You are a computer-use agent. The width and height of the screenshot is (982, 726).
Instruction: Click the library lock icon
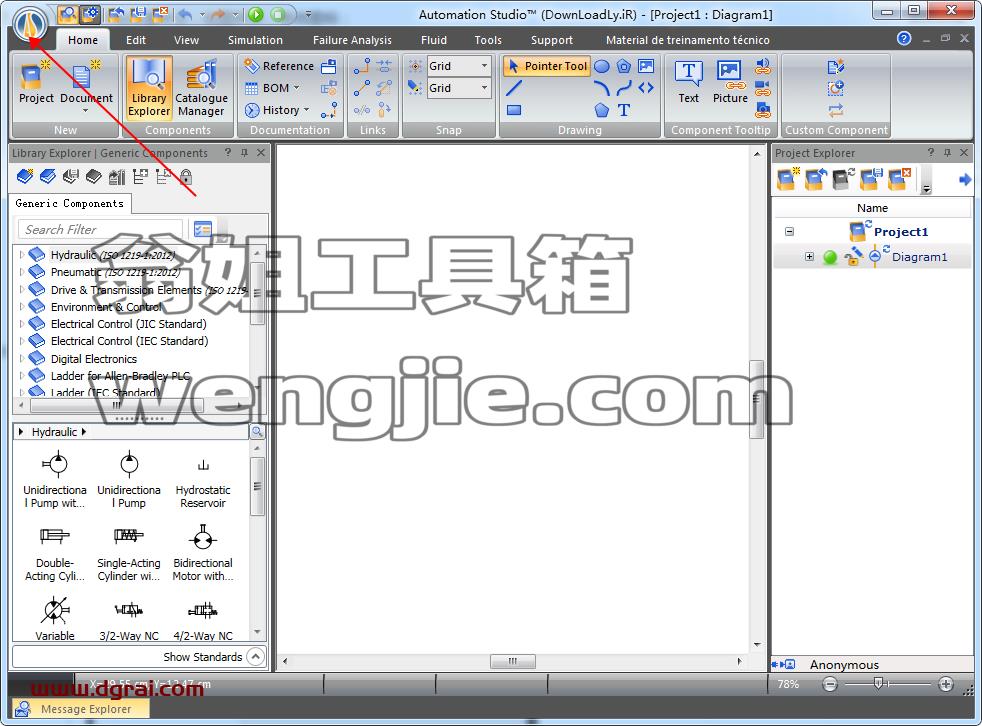tap(186, 177)
